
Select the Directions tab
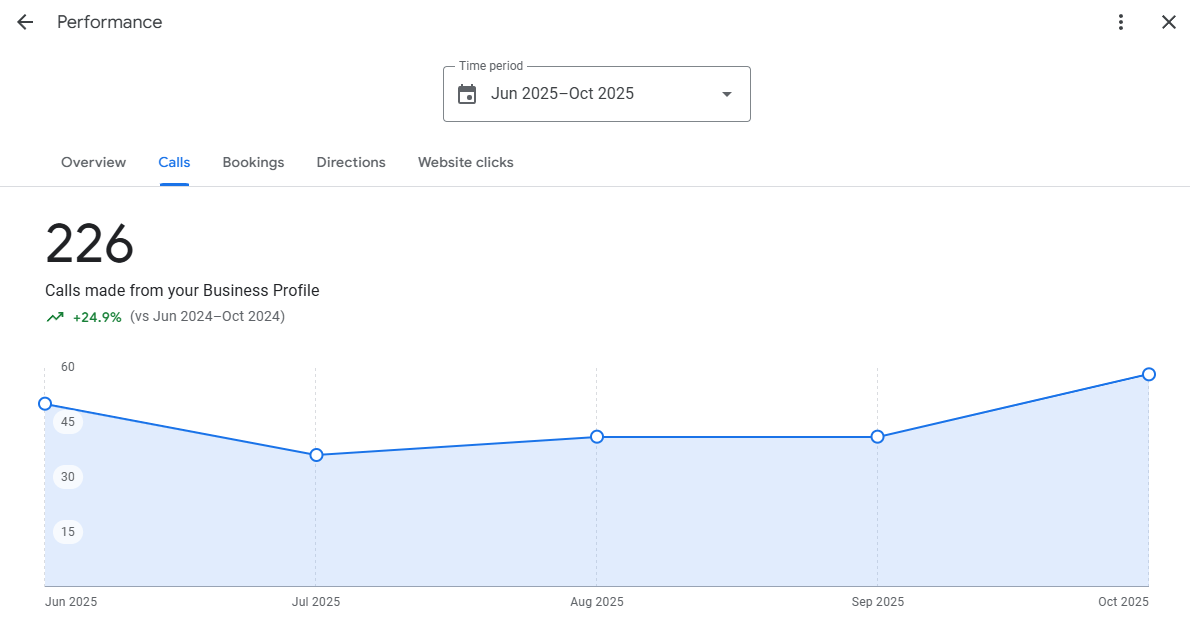pyautogui.click(x=351, y=162)
